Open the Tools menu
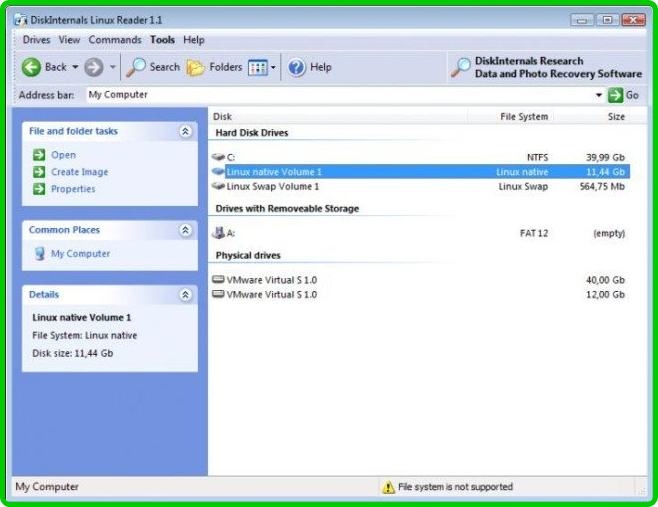The width and height of the screenshot is (658, 507). tap(162, 40)
